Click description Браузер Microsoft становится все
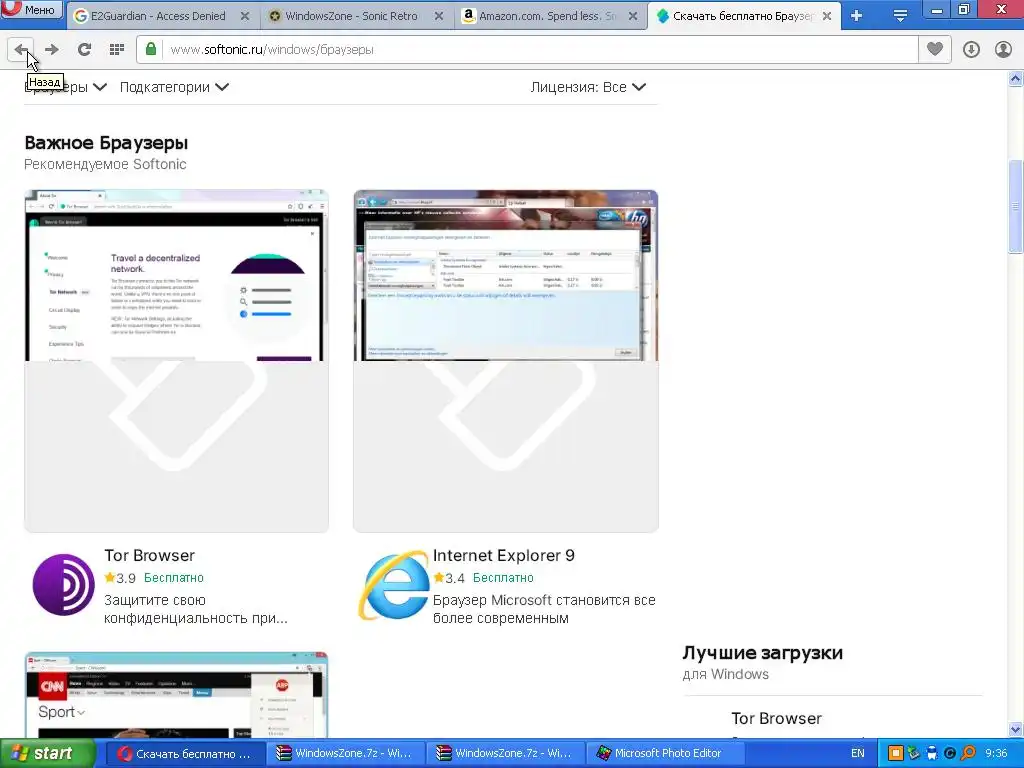The image size is (1024, 768). (x=544, y=609)
